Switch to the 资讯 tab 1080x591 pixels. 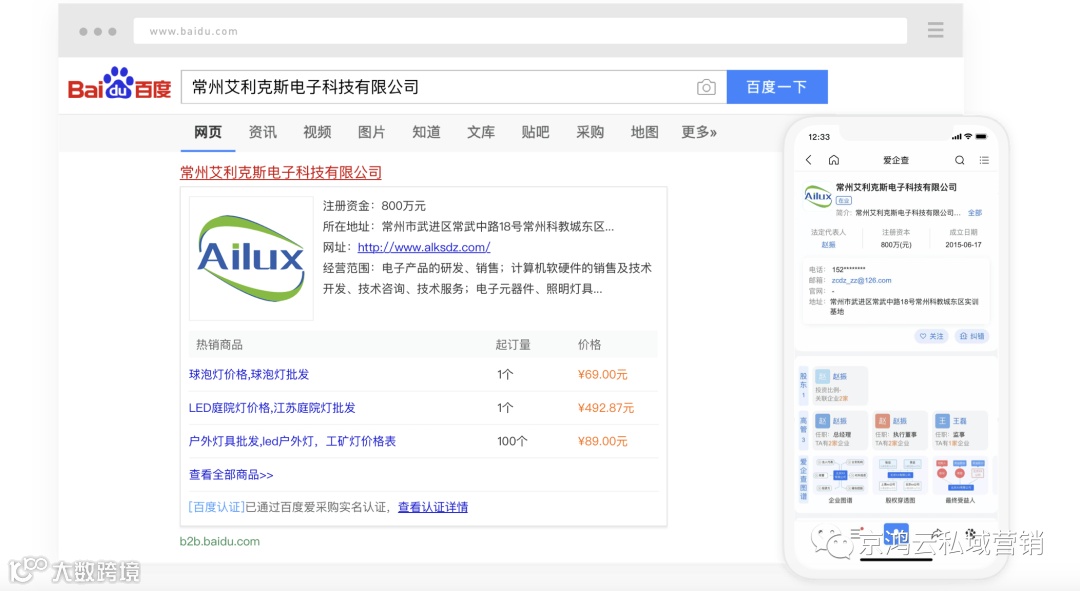click(x=262, y=132)
